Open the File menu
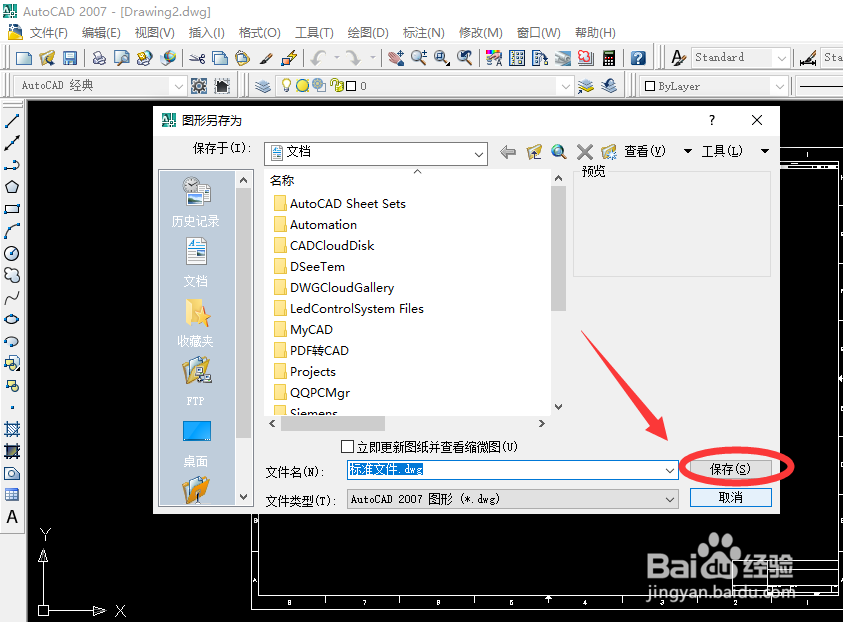Screen dimensions: 843x622 click(48, 33)
